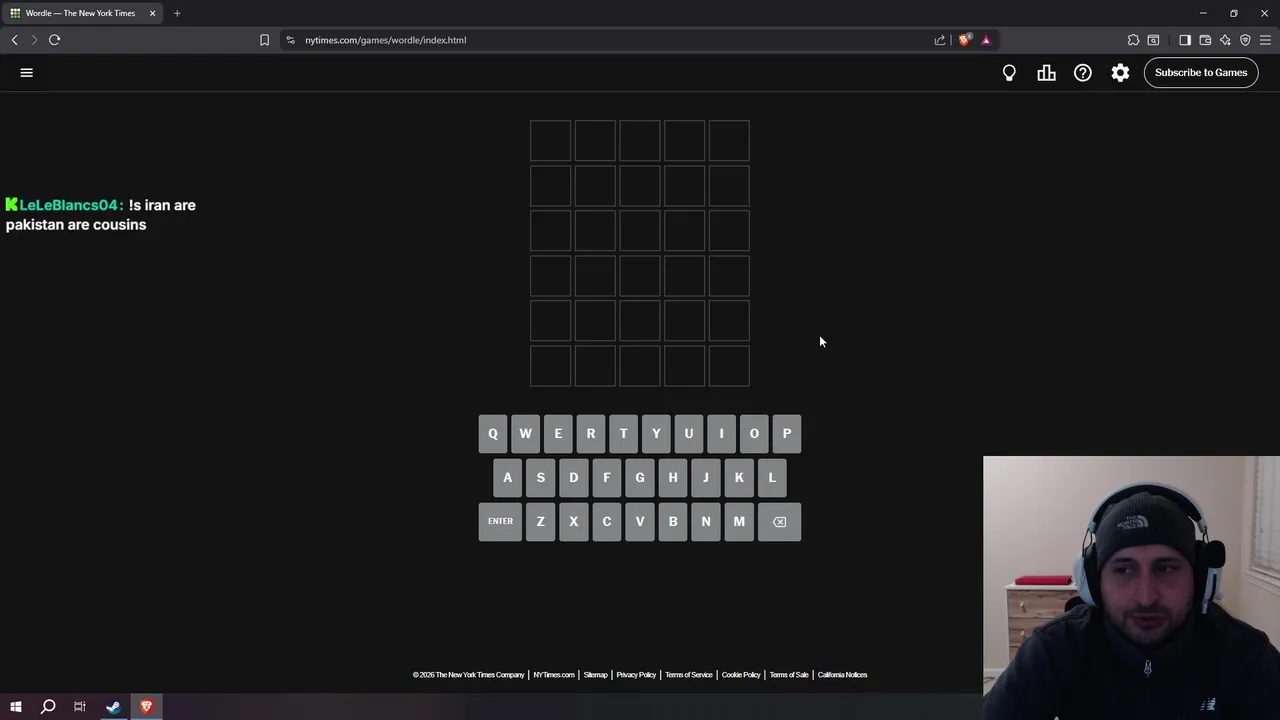Open California Notices footer link

click(842, 675)
